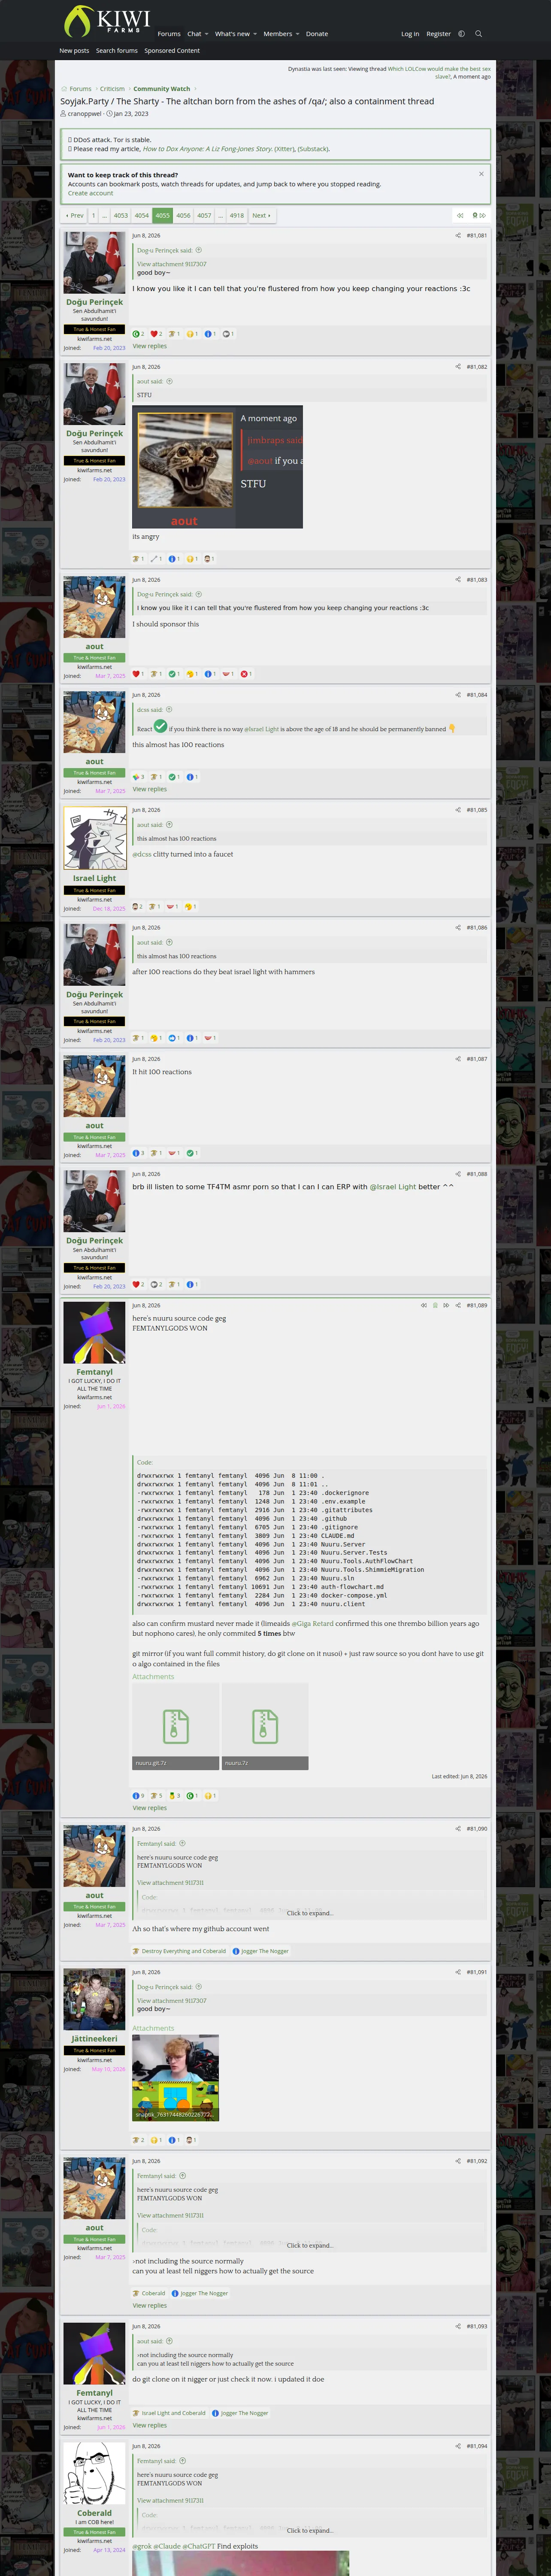Click the share icon next to #81,088
551x2576 pixels.
point(458,1174)
